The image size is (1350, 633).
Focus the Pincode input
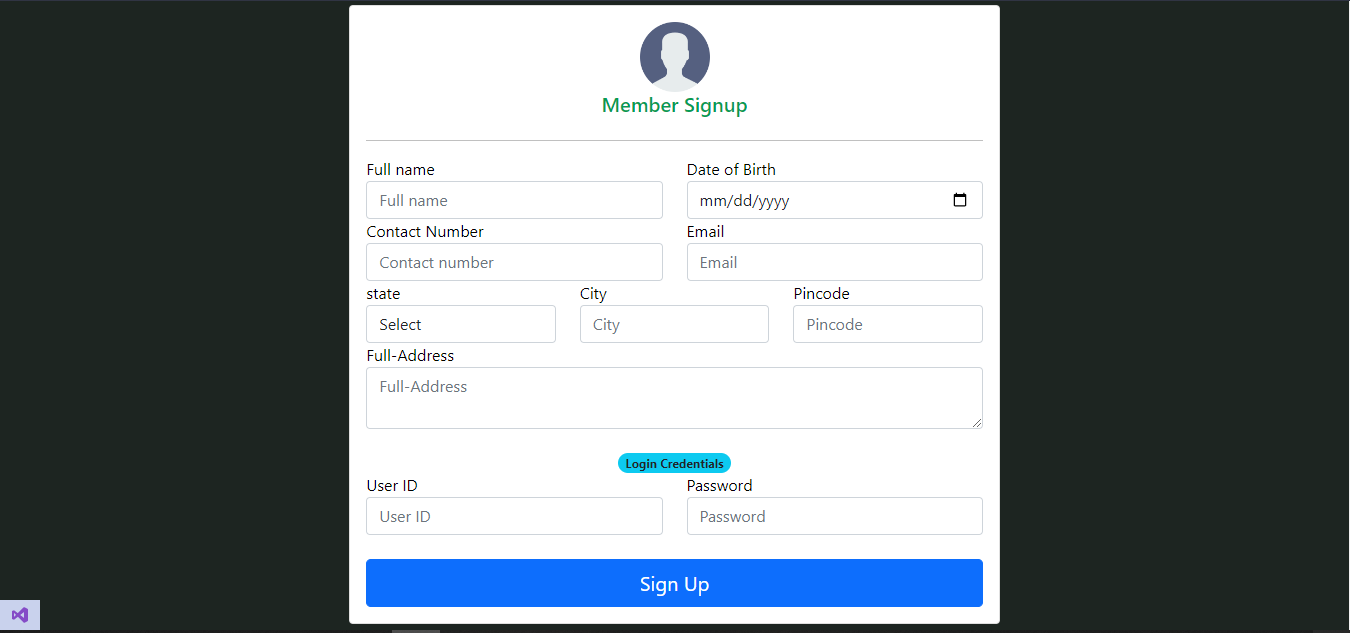click(x=887, y=324)
